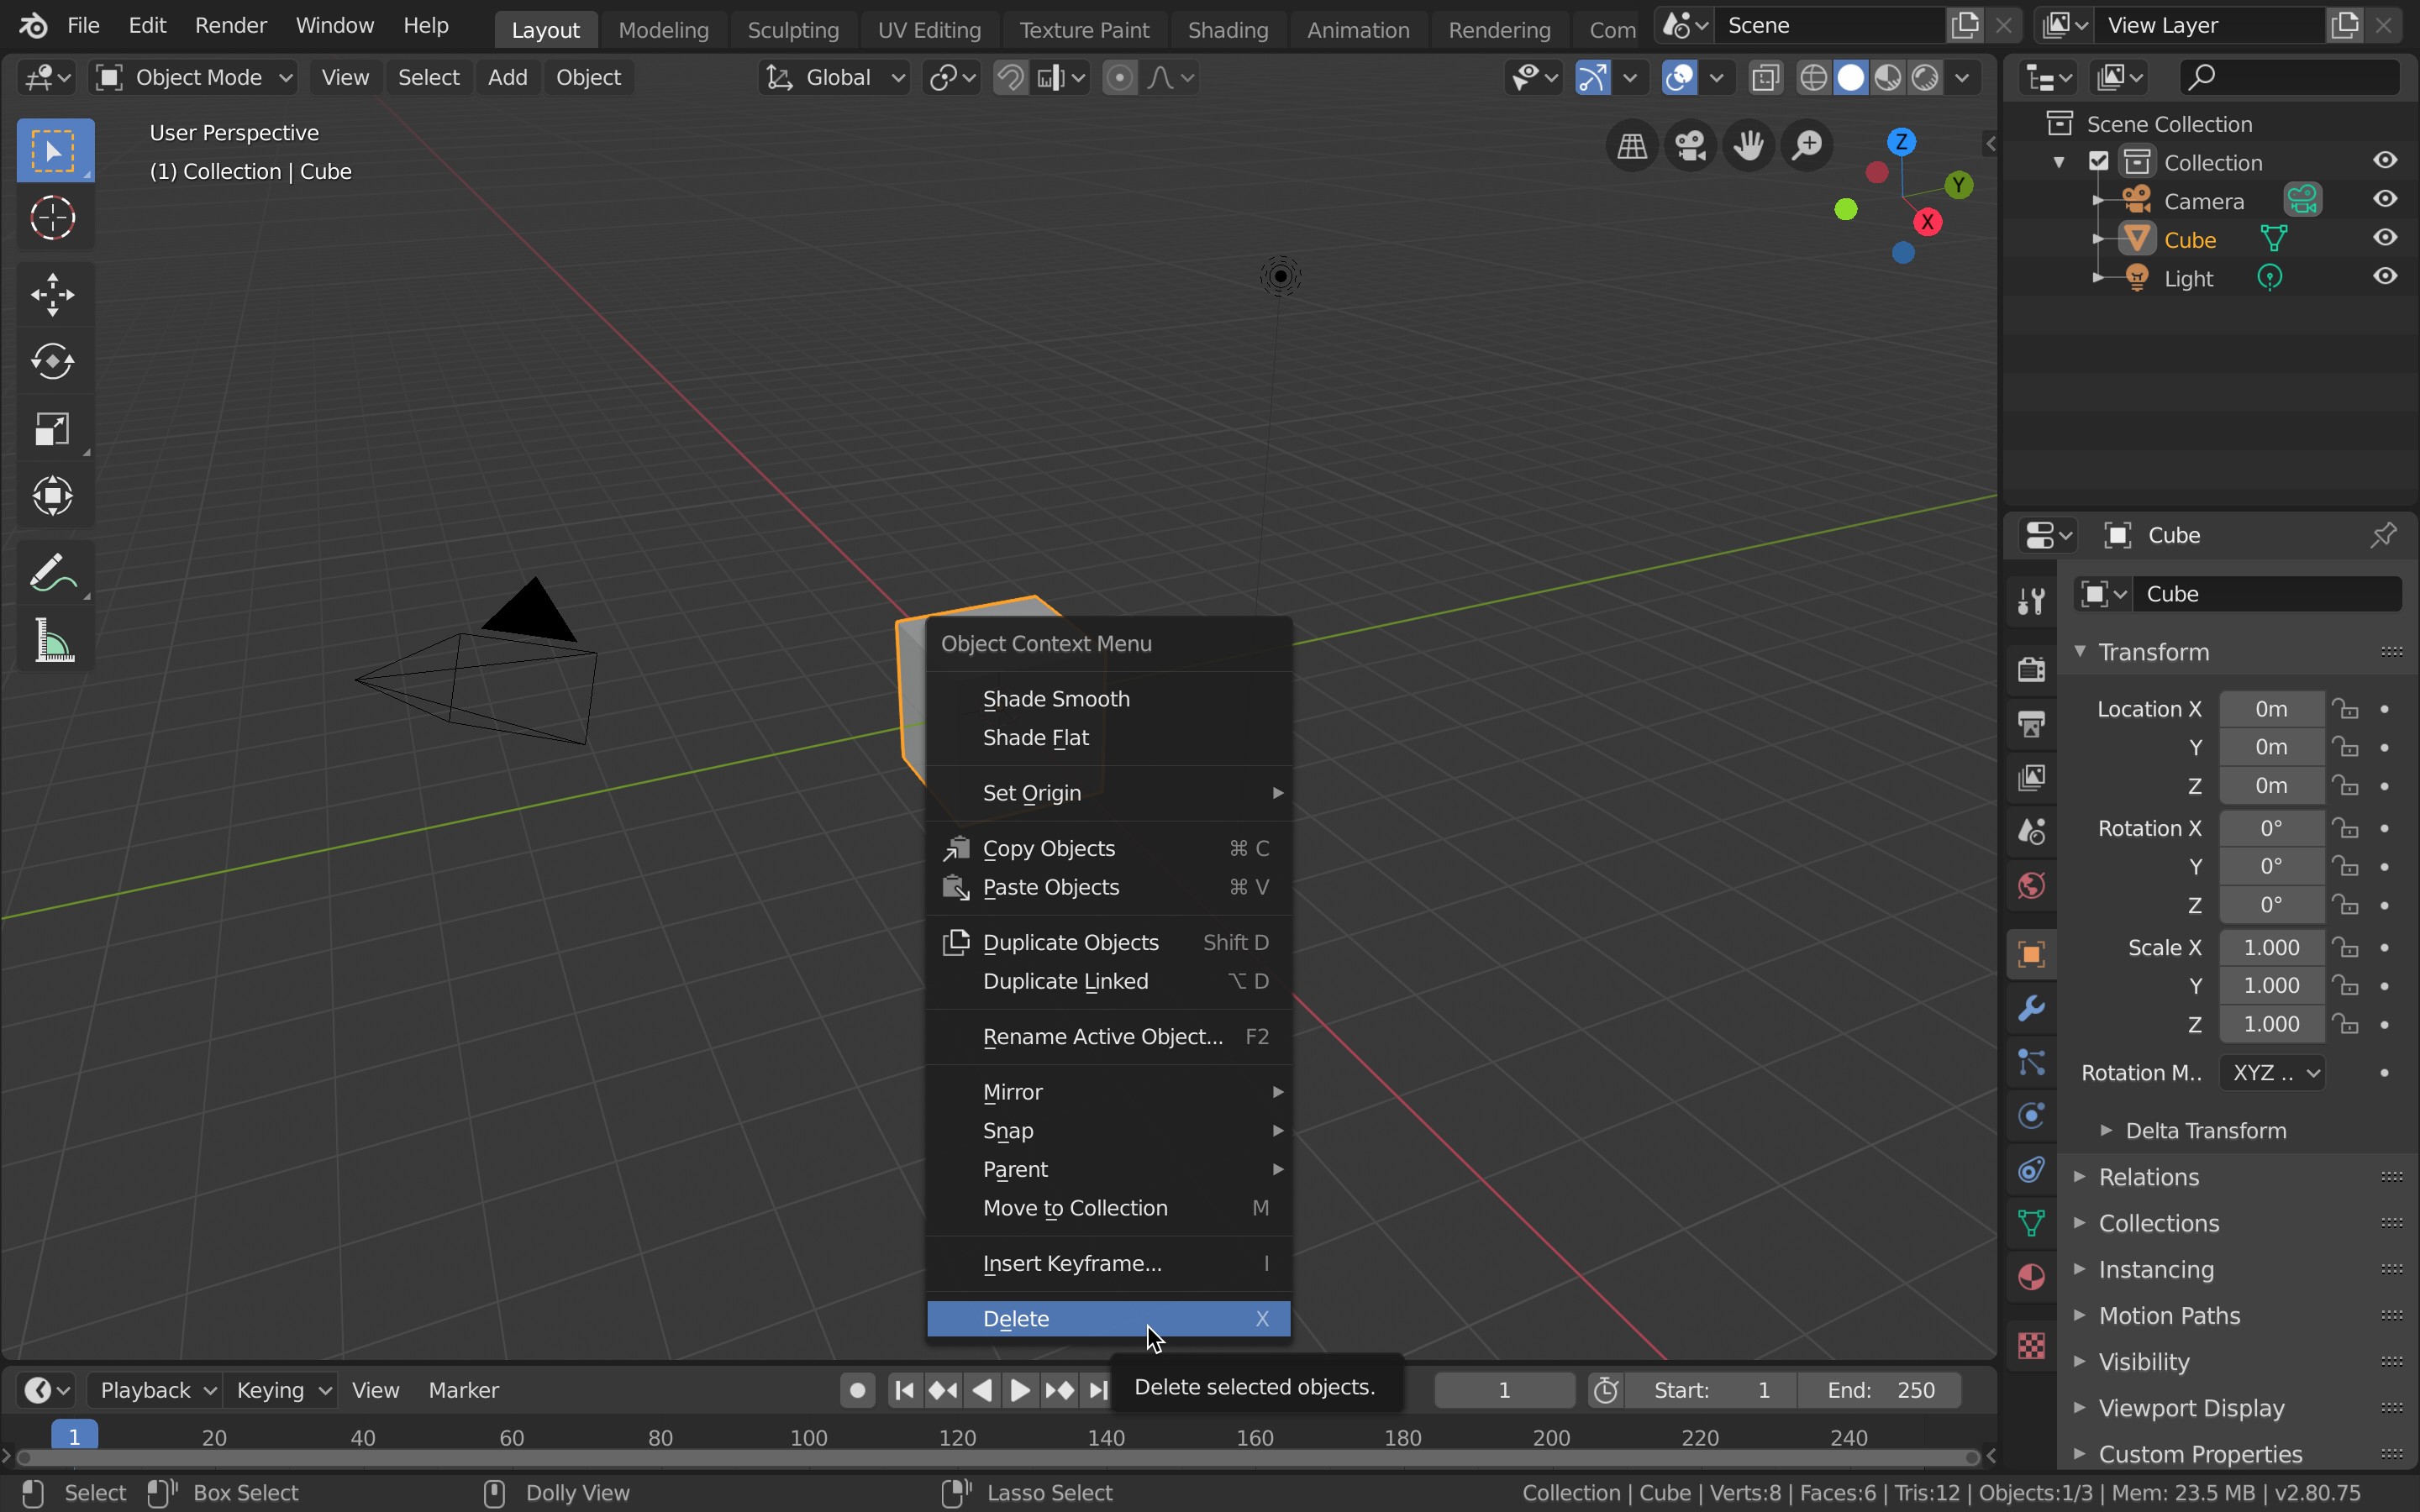Open the Output properties tab

[x=2031, y=723]
